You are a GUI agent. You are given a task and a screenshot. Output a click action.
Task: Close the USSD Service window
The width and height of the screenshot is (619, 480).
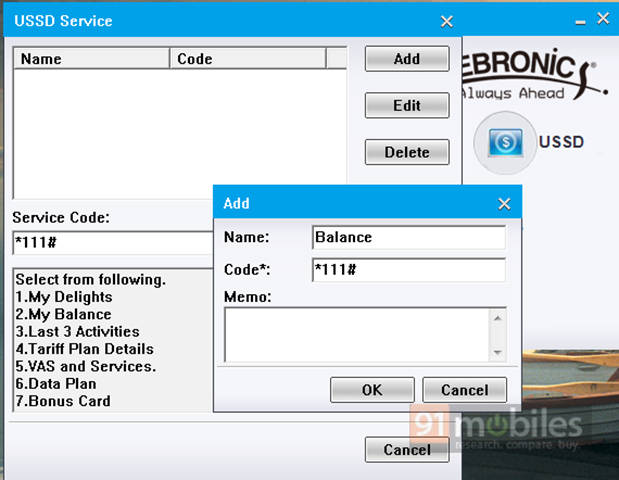tap(446, 21)
